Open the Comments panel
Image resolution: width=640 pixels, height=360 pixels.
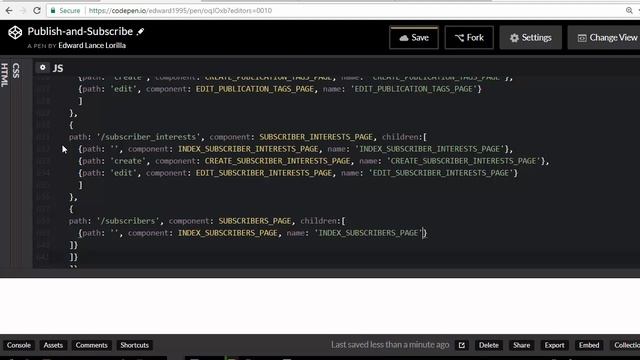coord(91,345)
